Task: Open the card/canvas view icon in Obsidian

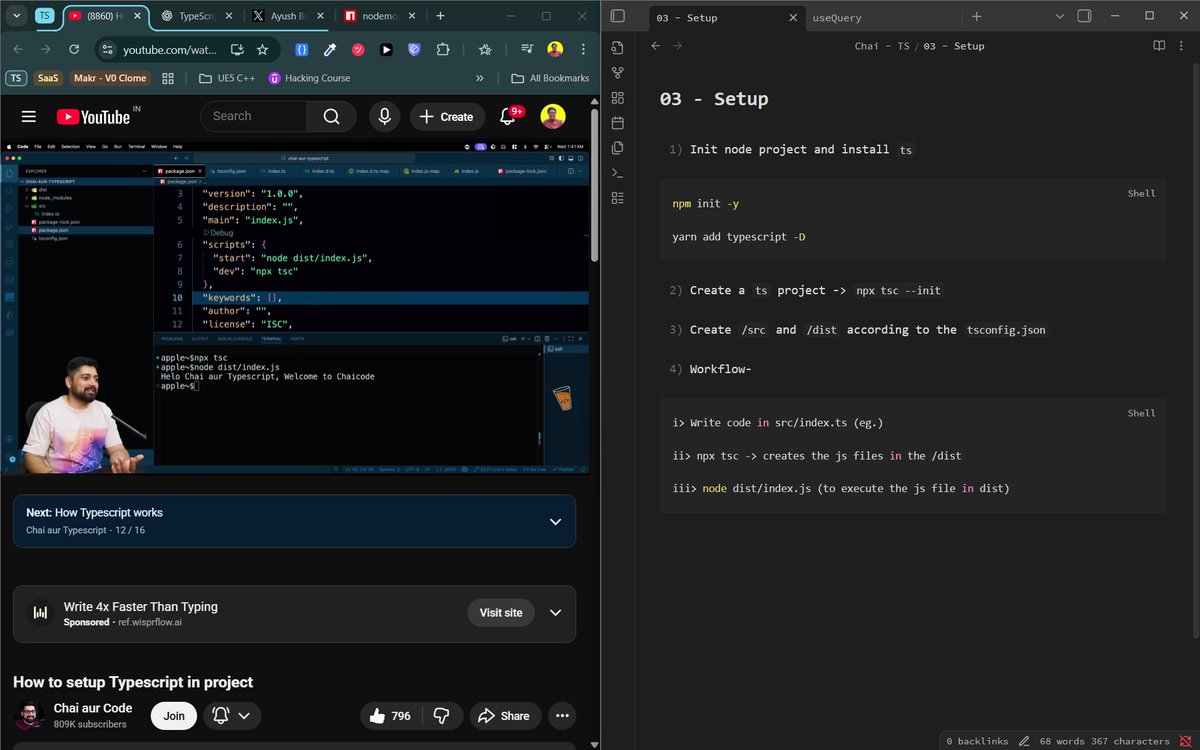Action: point(617,97)
